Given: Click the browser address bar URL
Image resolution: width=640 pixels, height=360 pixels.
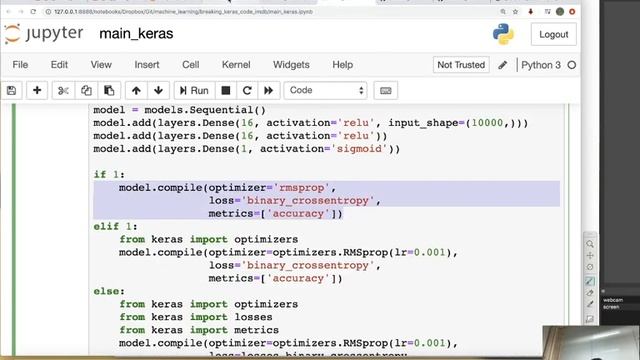Looking at the screenshot, I should tap(184, 12).
